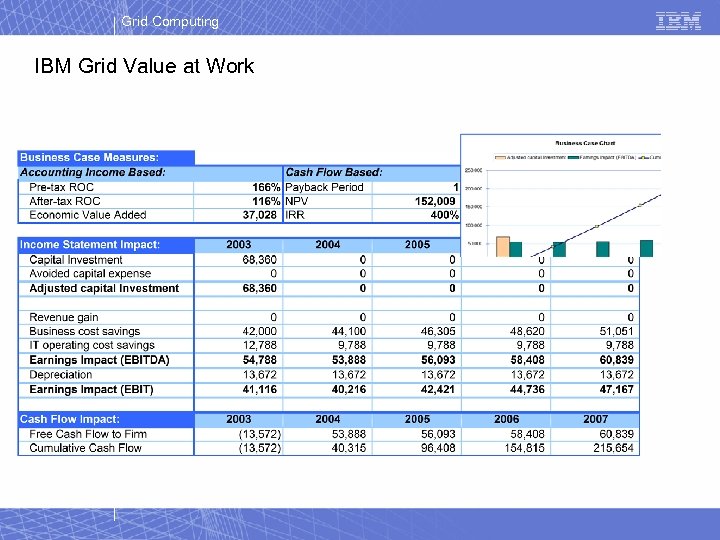Select the 42,000 business cost savings cell

[x=259, y=332]
